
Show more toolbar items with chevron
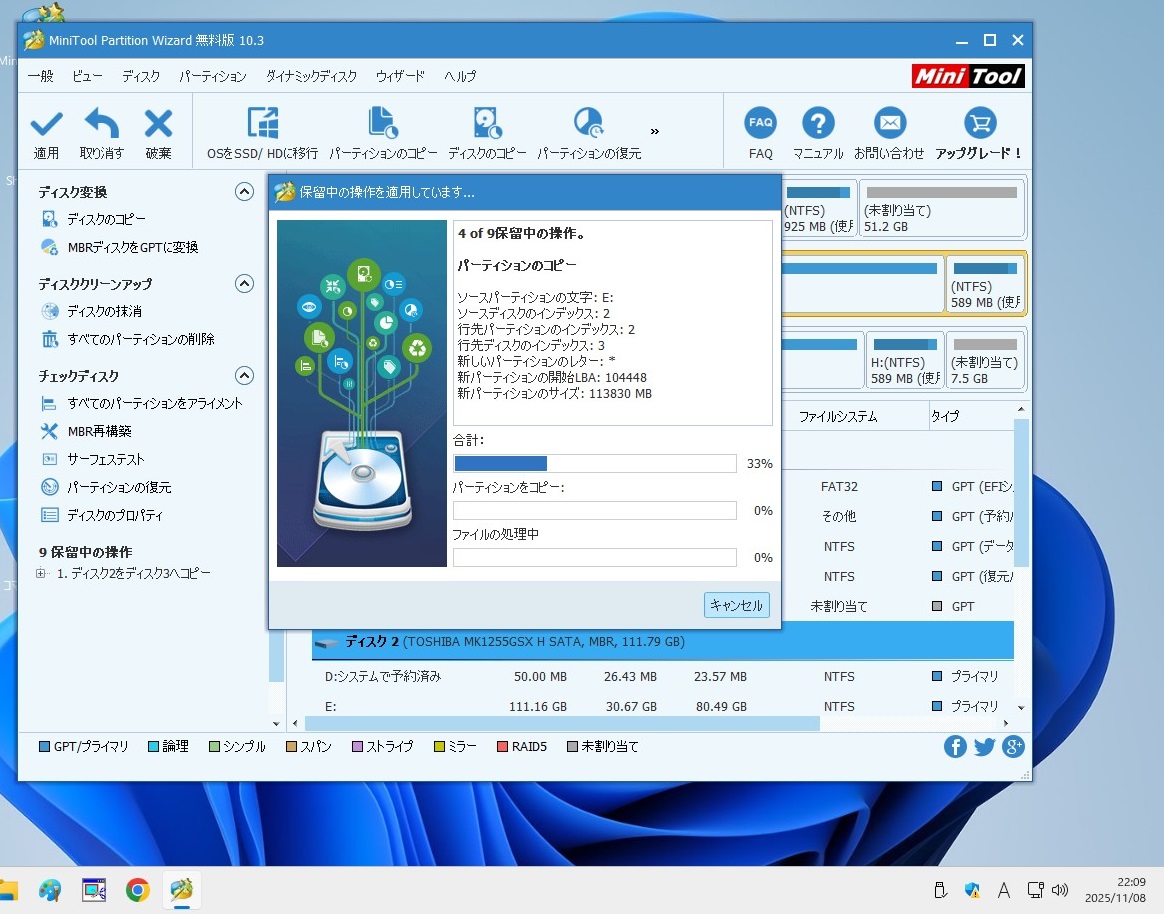pyautogui.click(x=655, y=131)
